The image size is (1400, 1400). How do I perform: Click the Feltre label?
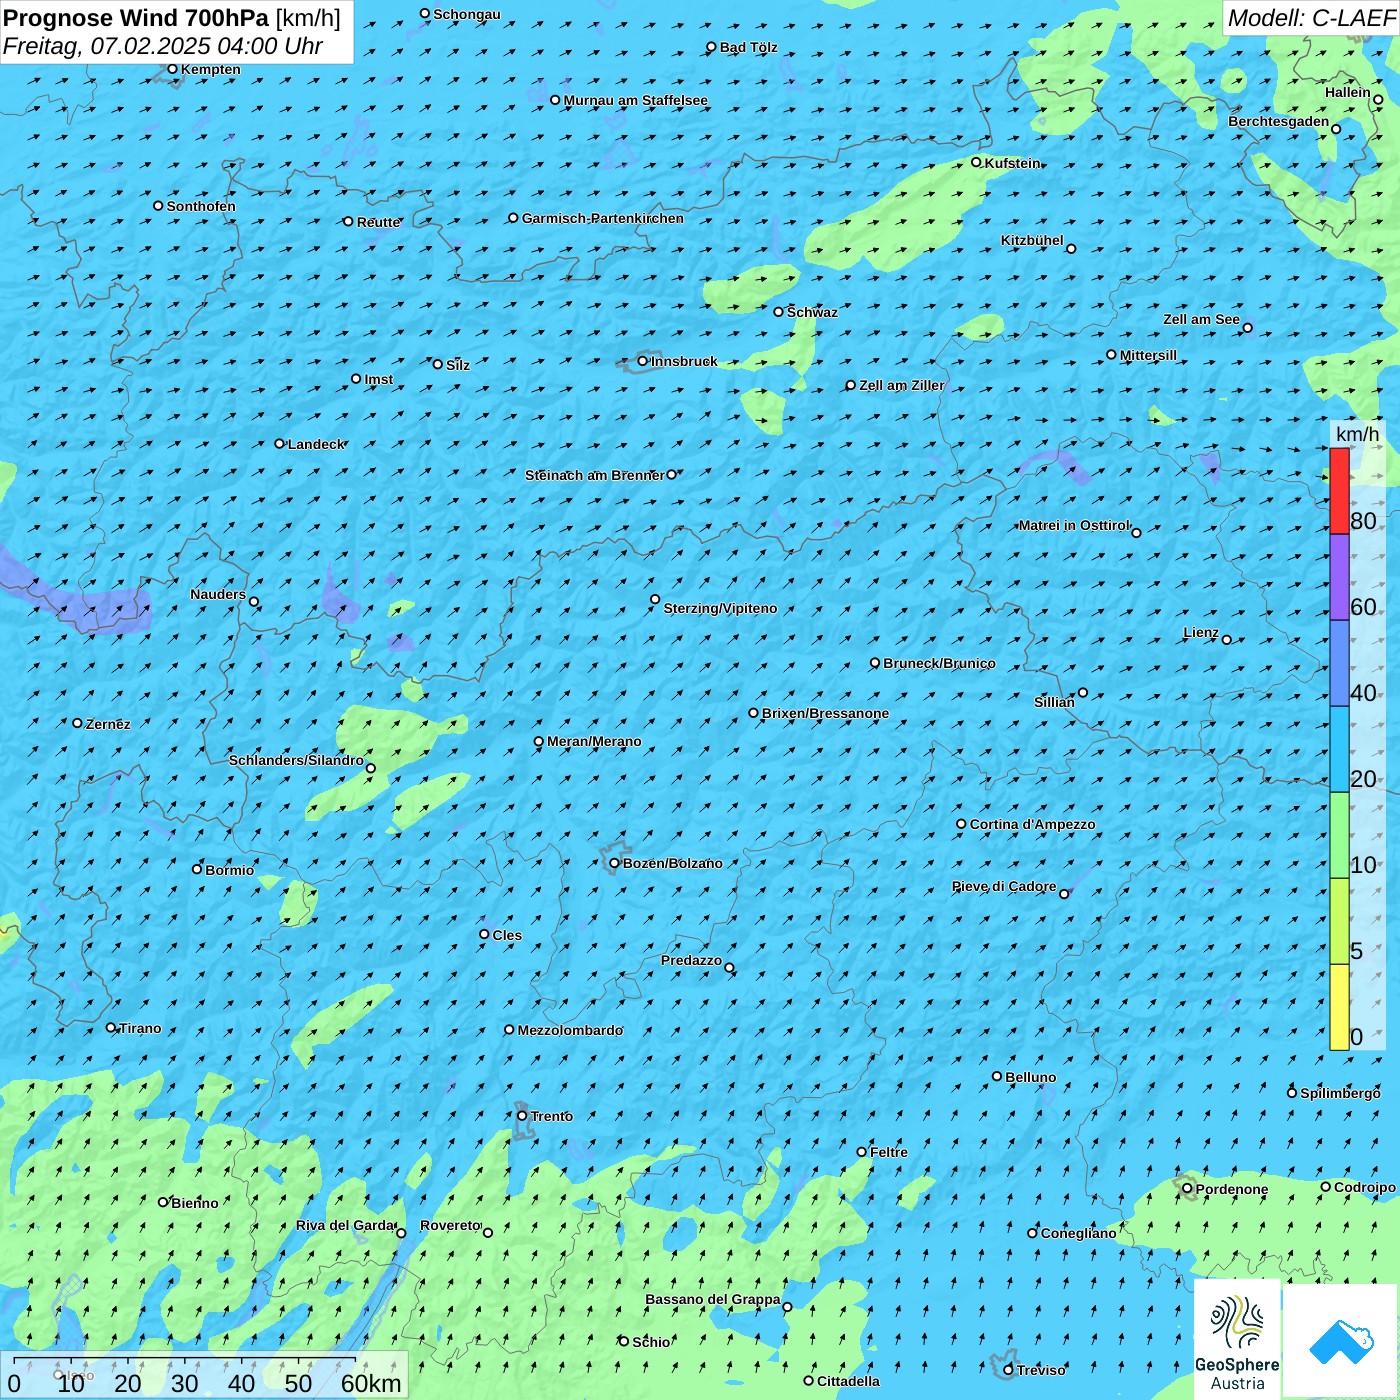(889, 1152)
